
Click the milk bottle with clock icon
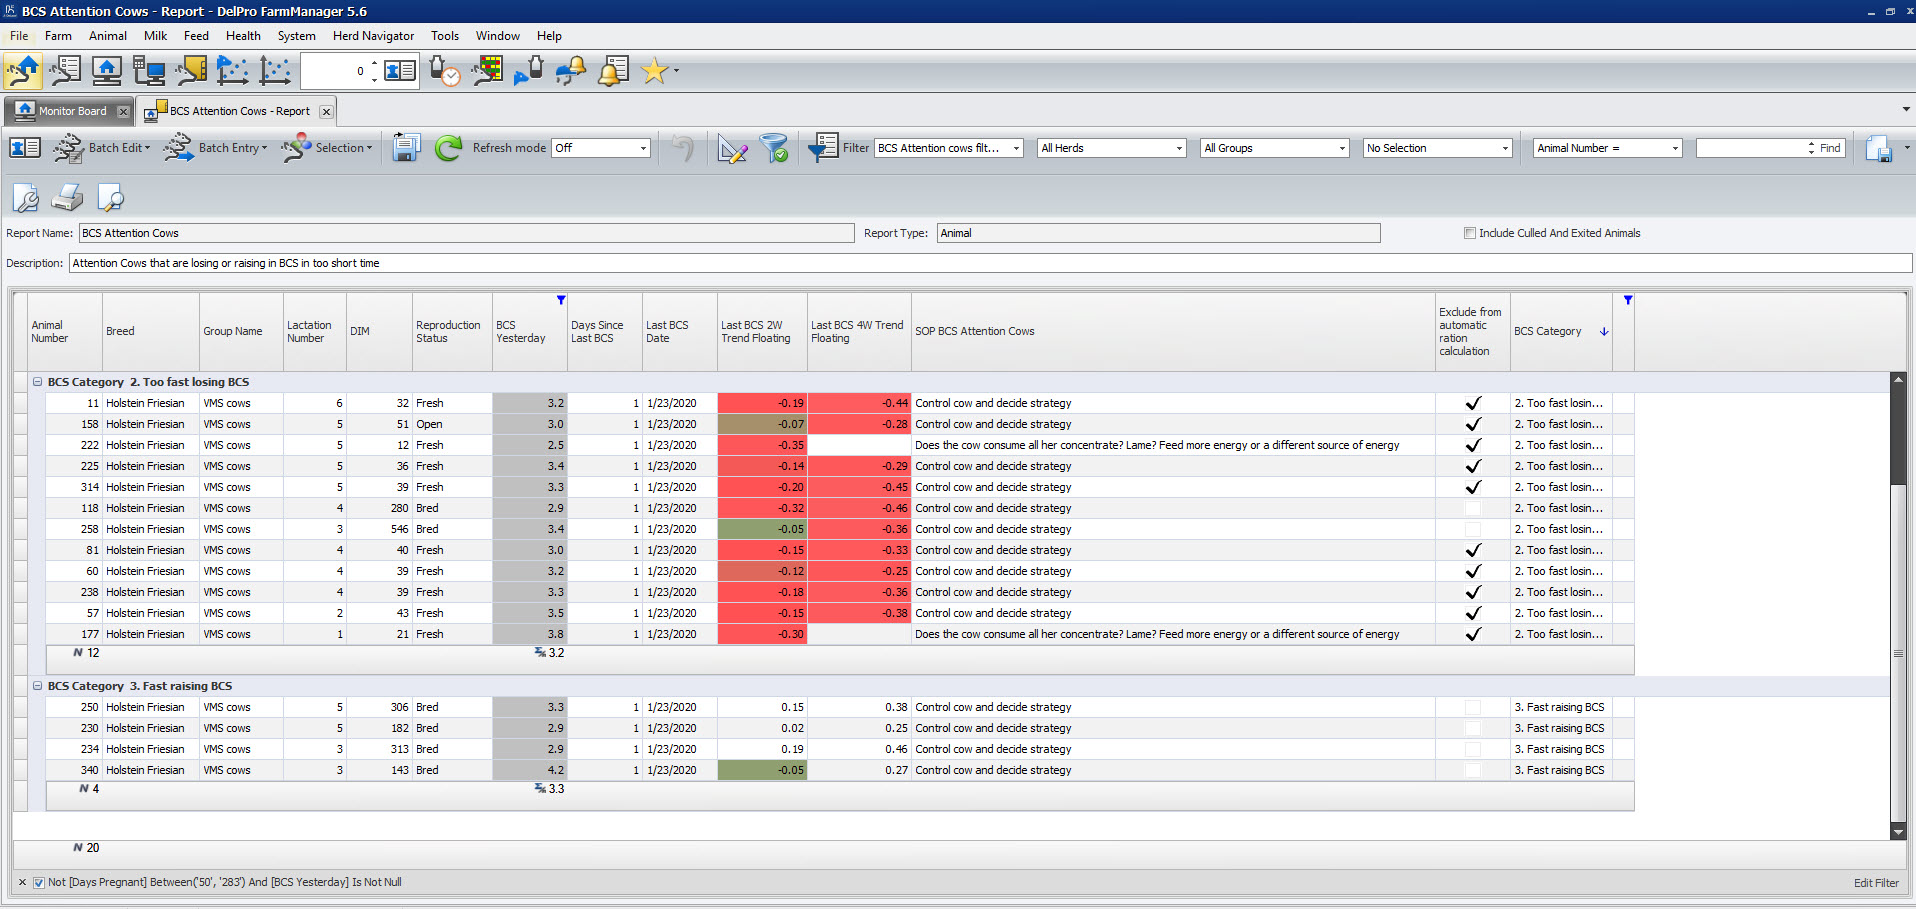(x=444, y=71)
